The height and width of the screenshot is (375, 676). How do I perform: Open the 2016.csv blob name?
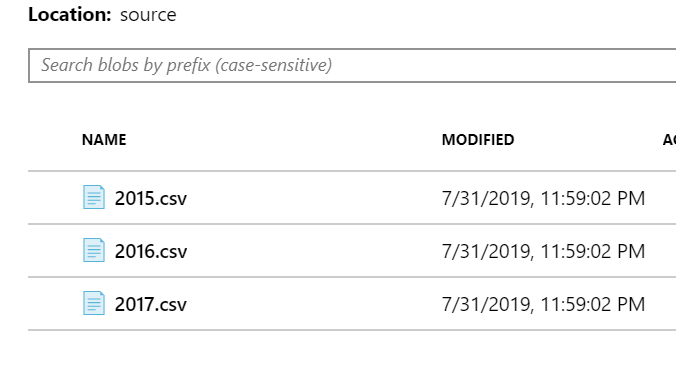(151, 251)
